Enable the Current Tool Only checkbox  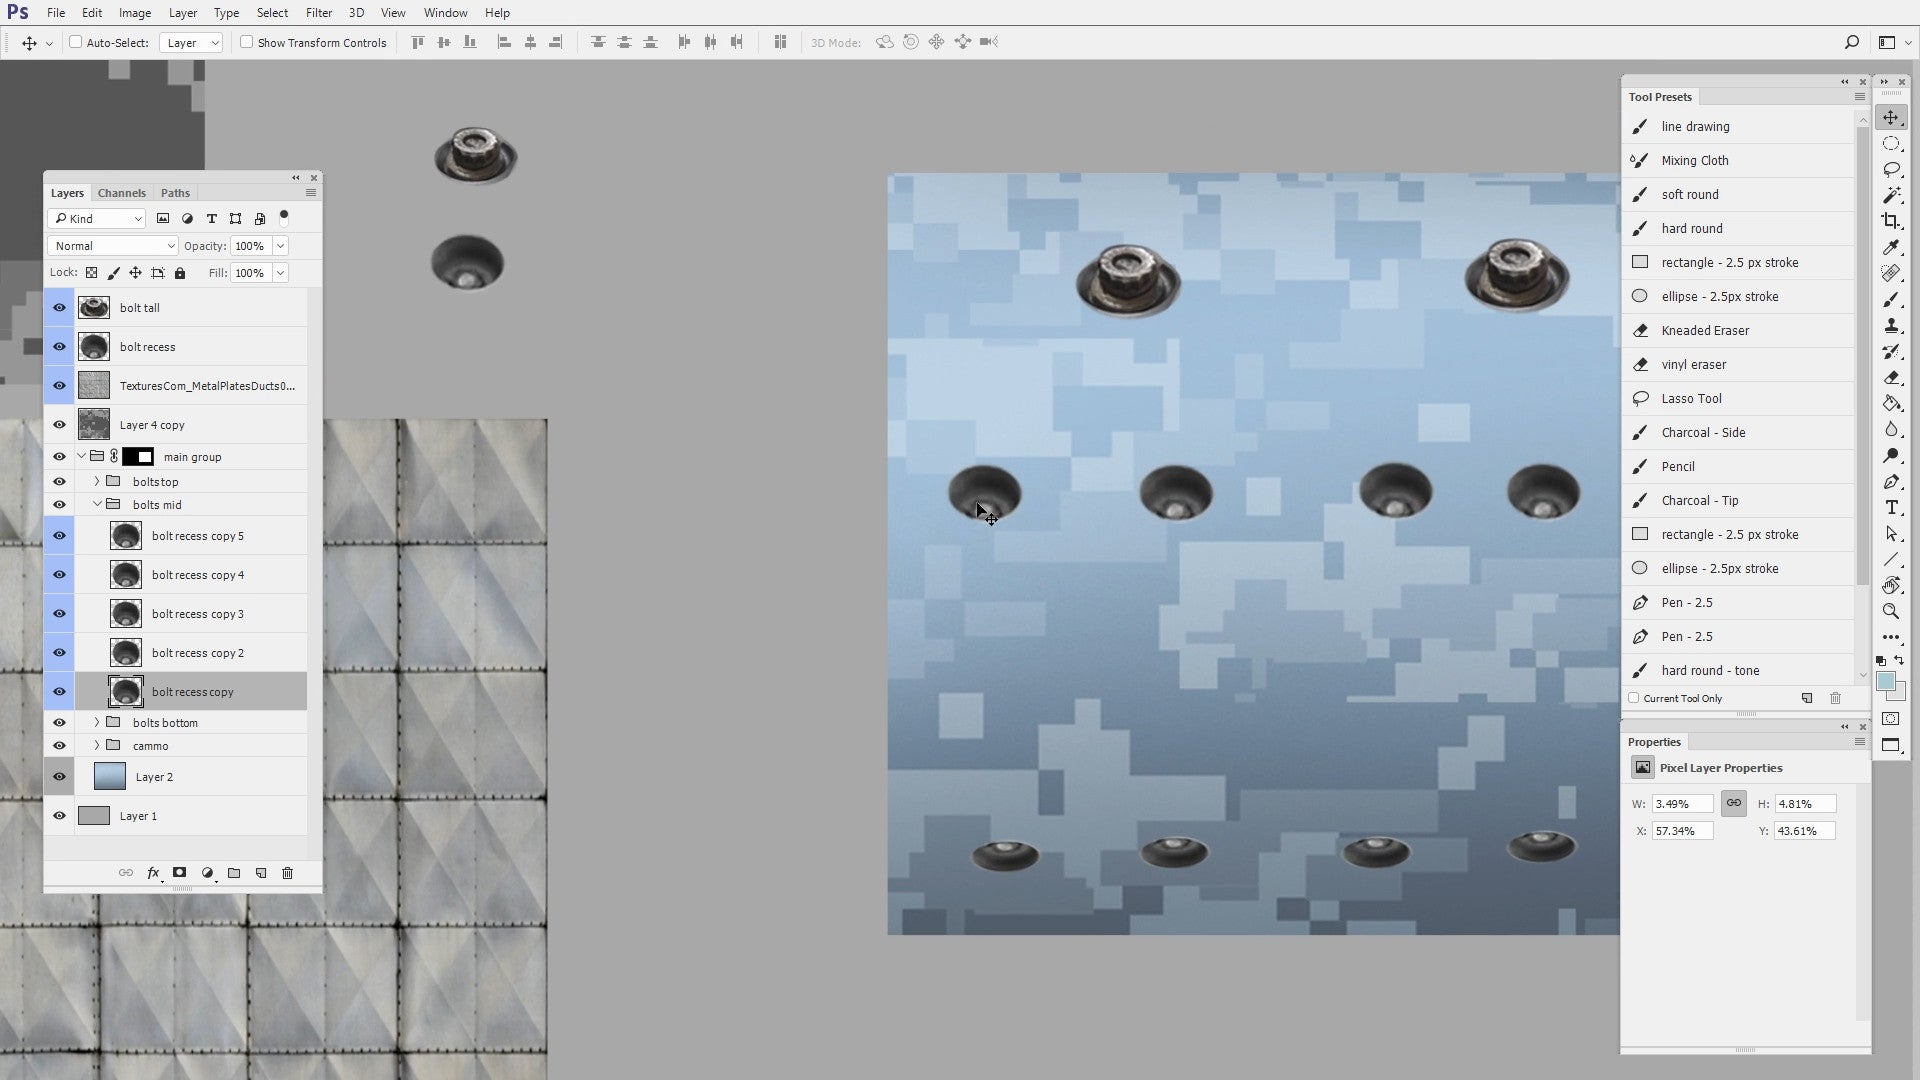(1632, 698)
